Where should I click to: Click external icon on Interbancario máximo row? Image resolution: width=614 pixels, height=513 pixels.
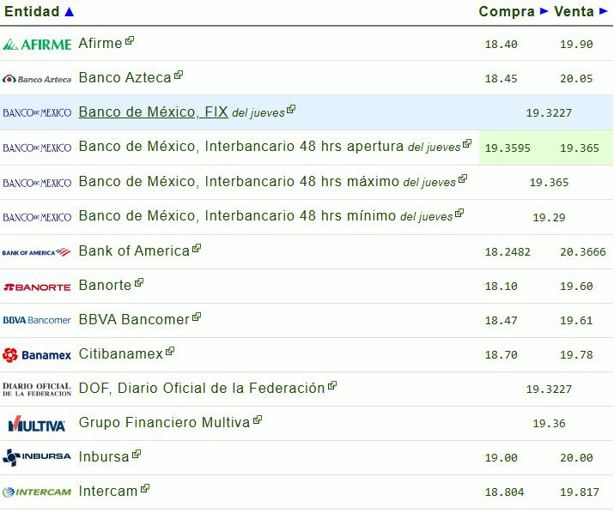pyautogui.click(x=462, y=179)
